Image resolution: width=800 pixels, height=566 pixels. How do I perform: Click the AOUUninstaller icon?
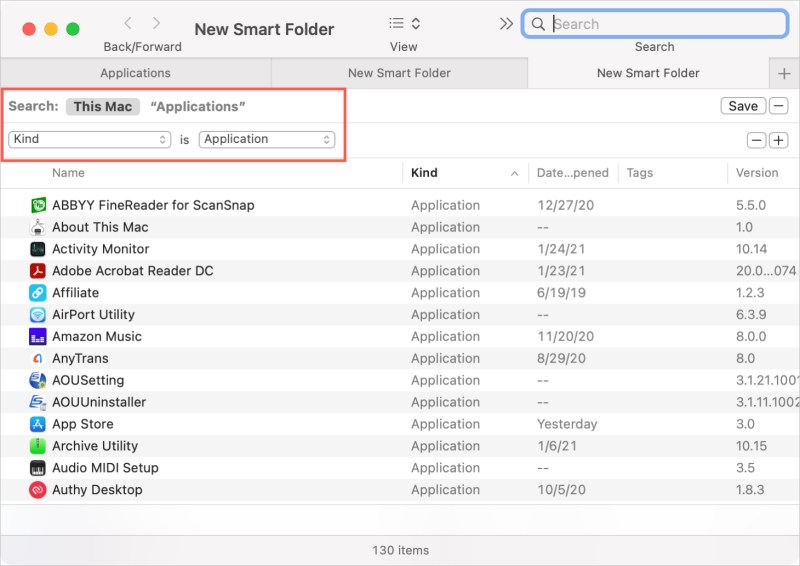point(38,402)
